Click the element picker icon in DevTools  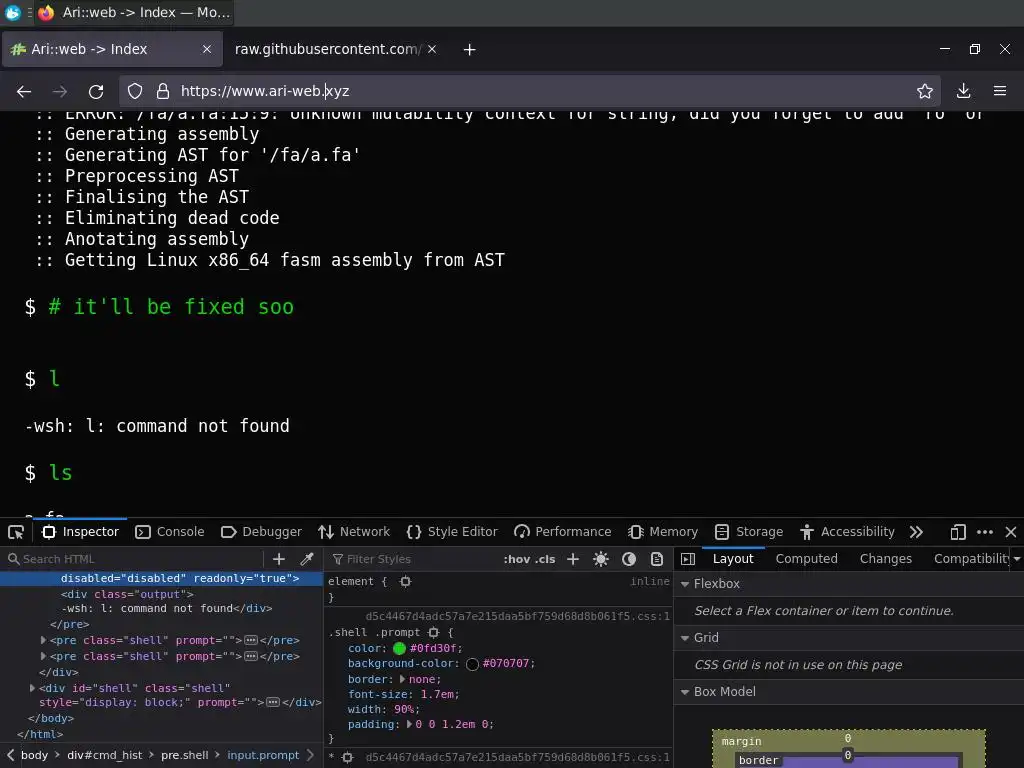click(16, 532)
